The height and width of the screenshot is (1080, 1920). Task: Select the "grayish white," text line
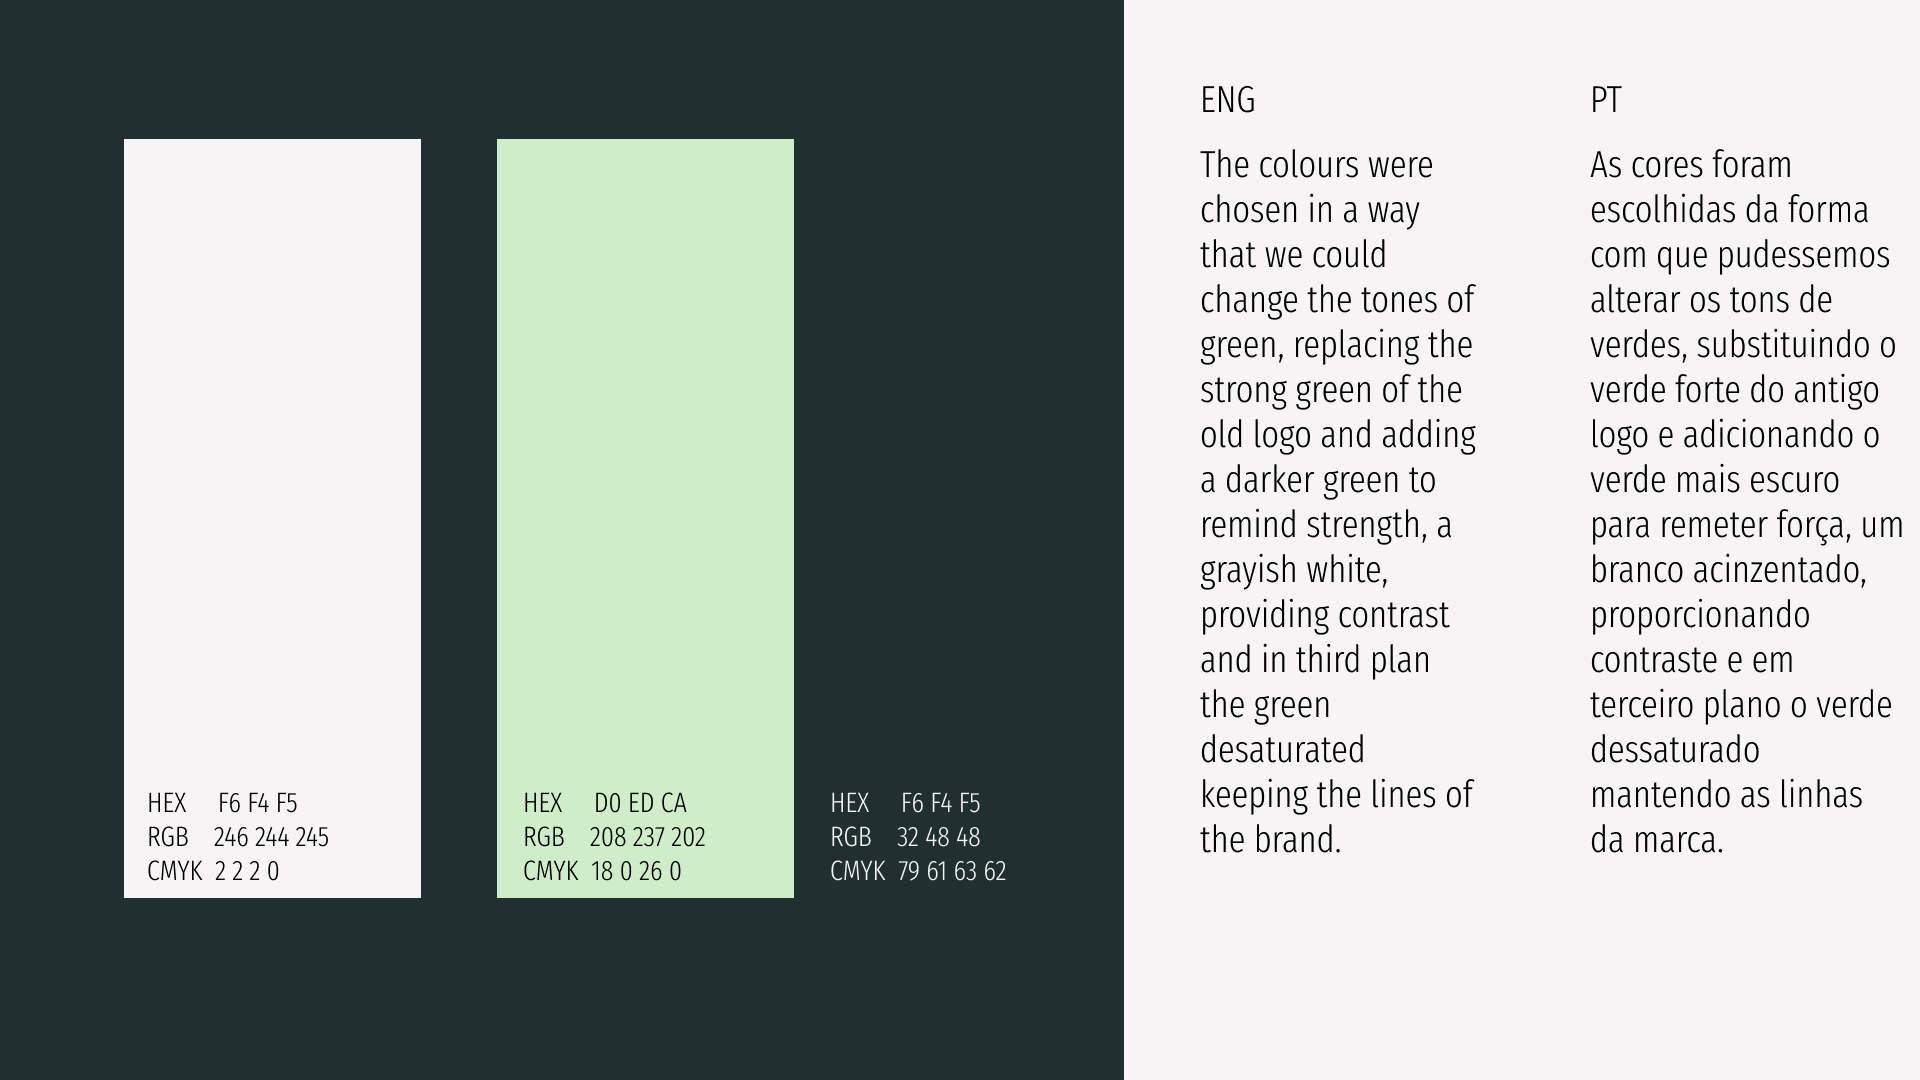pos(1293,570)
